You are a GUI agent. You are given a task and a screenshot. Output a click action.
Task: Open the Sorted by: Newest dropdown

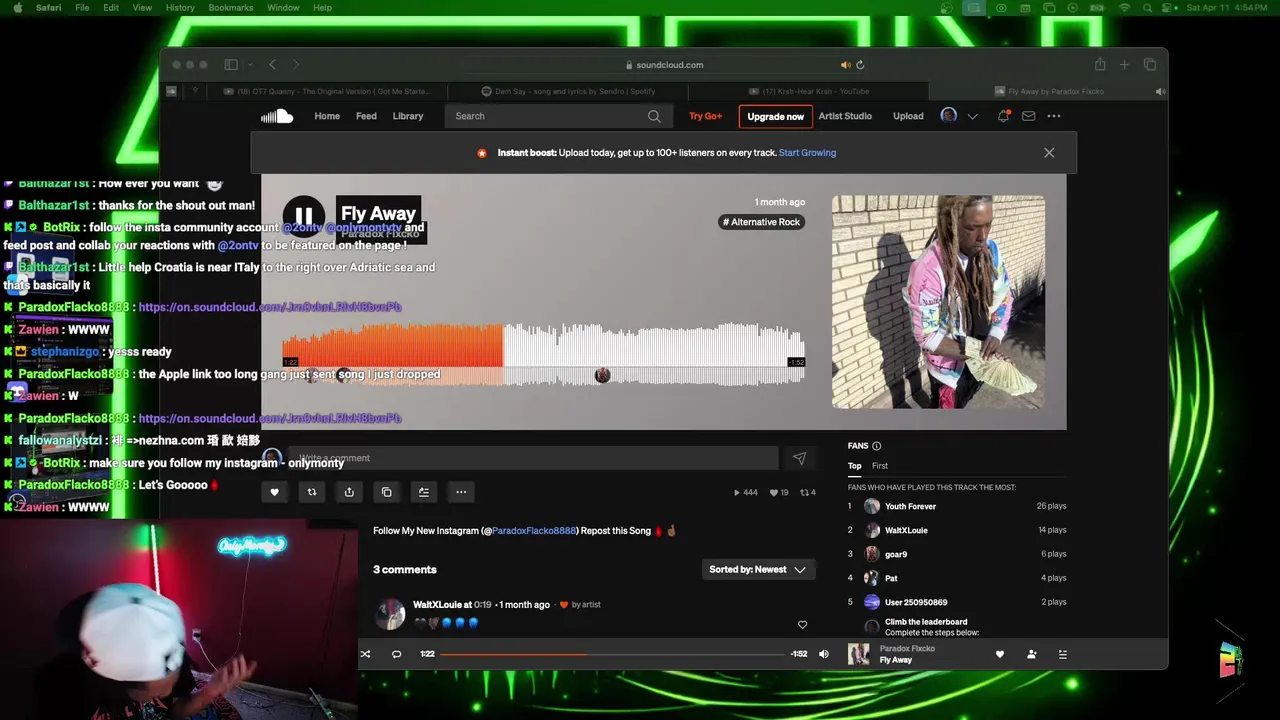click(758, 570)
